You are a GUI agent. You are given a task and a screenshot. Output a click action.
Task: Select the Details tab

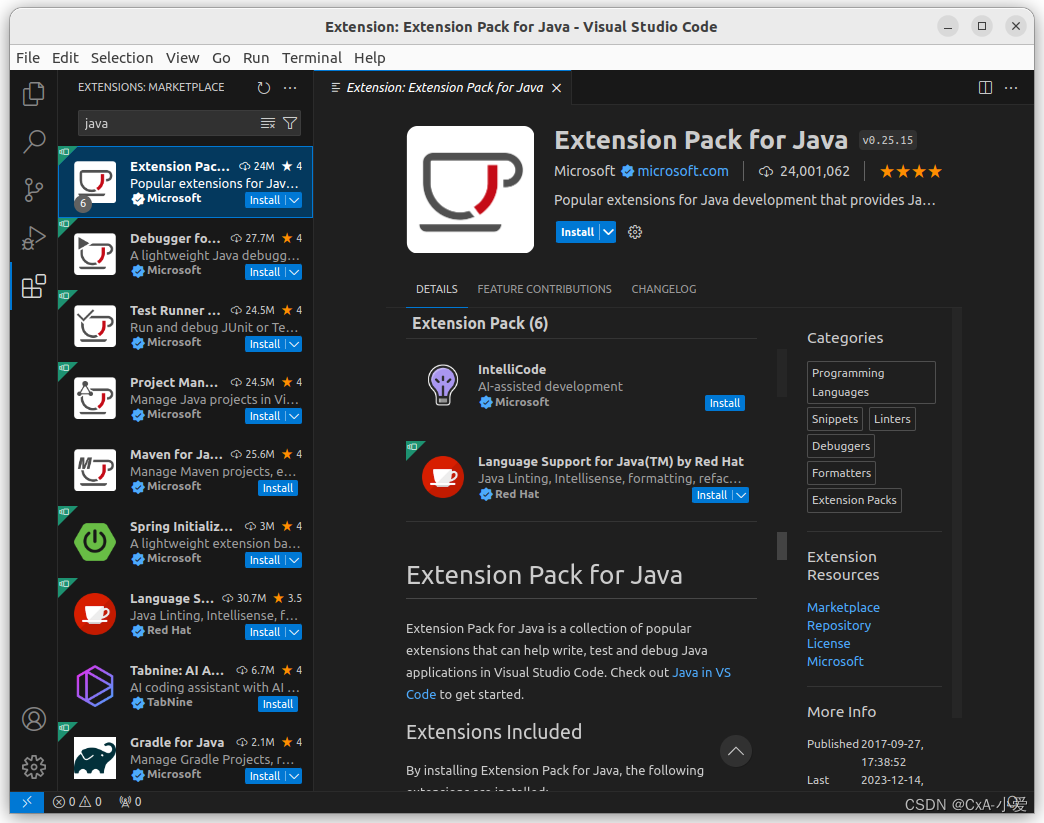(437, 289)
